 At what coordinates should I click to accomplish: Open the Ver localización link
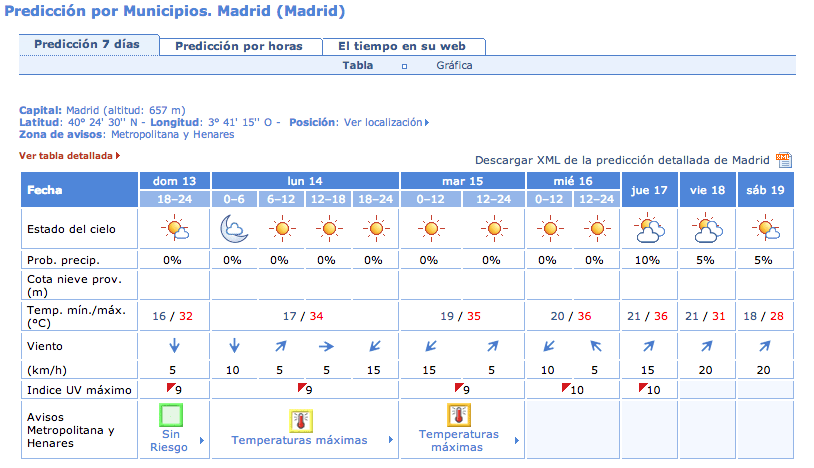click(386, 122)
